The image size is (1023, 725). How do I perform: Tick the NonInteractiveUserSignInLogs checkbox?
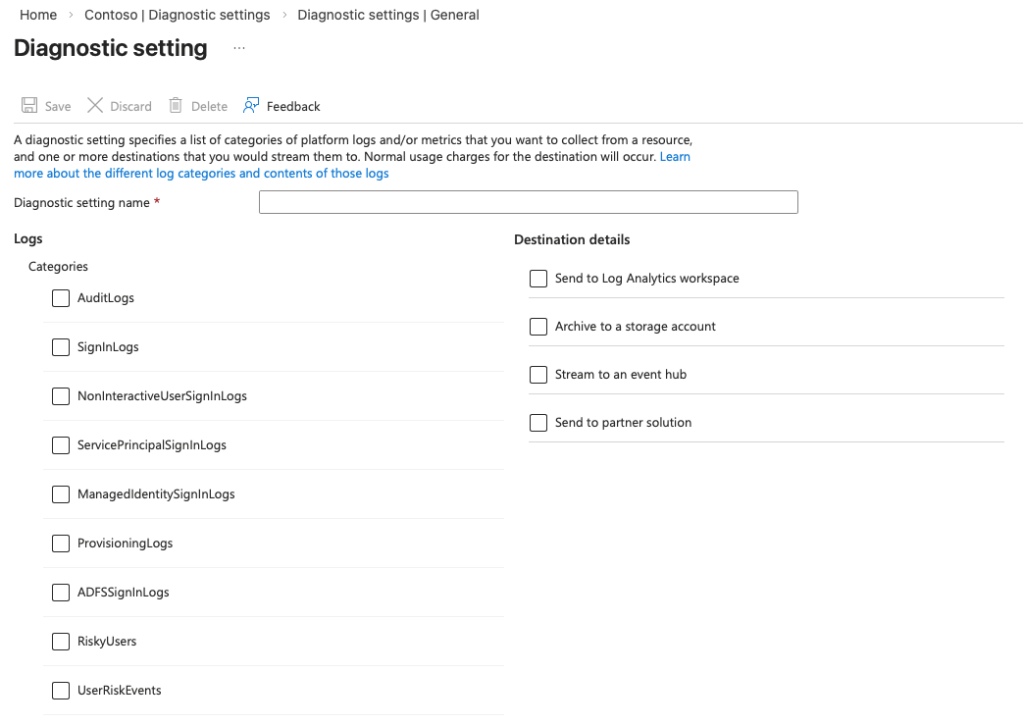click(x=61, y=396)
